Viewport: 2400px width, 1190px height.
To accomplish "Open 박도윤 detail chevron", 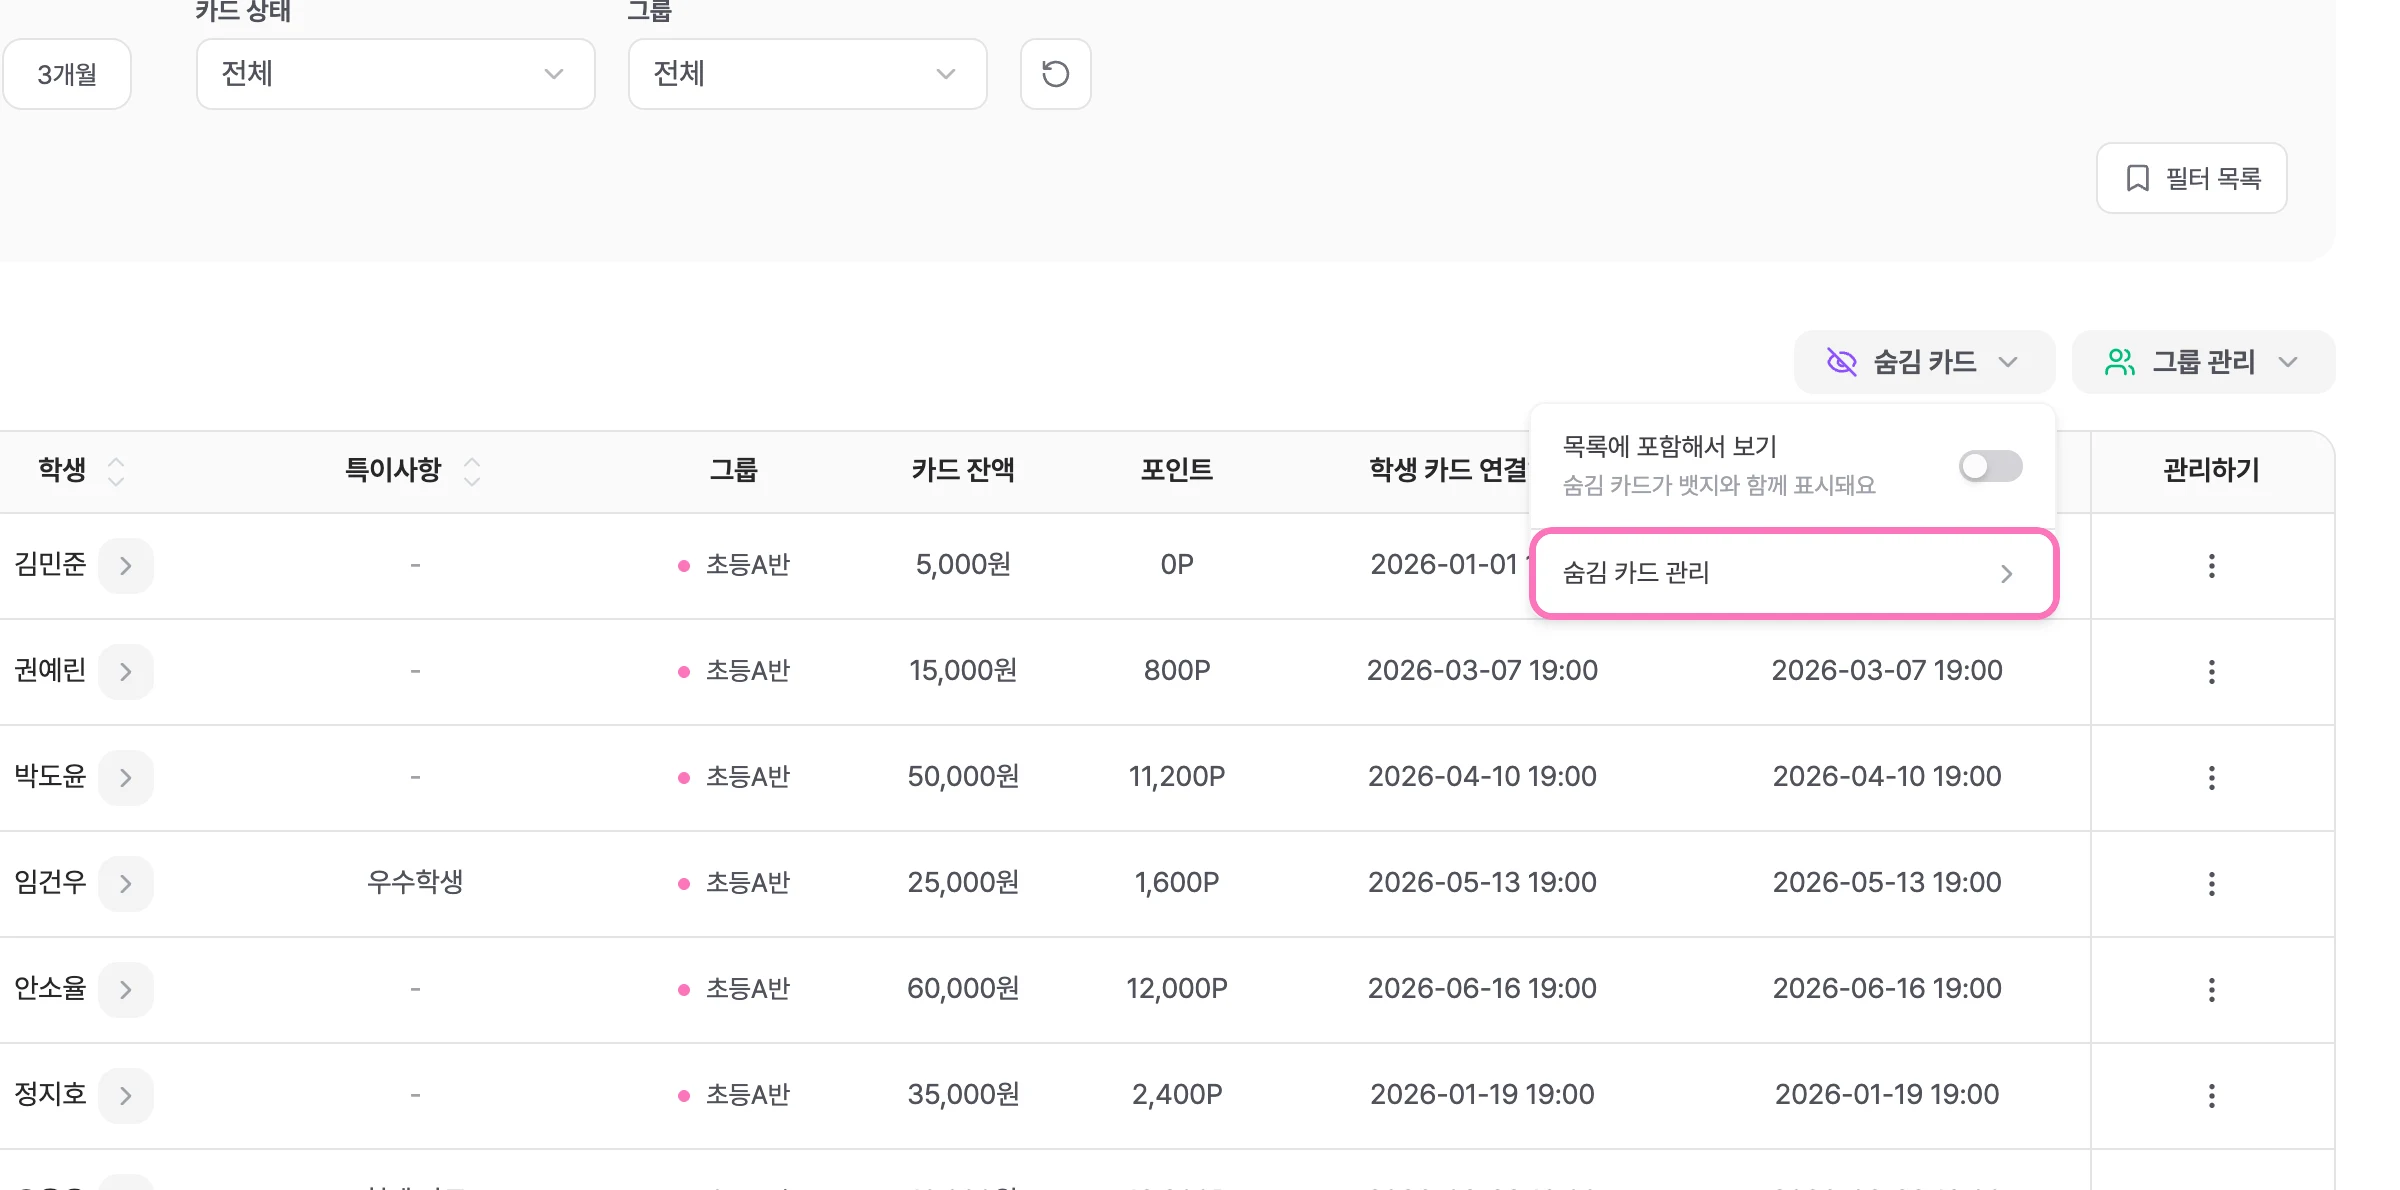I will tap(126, 778).
